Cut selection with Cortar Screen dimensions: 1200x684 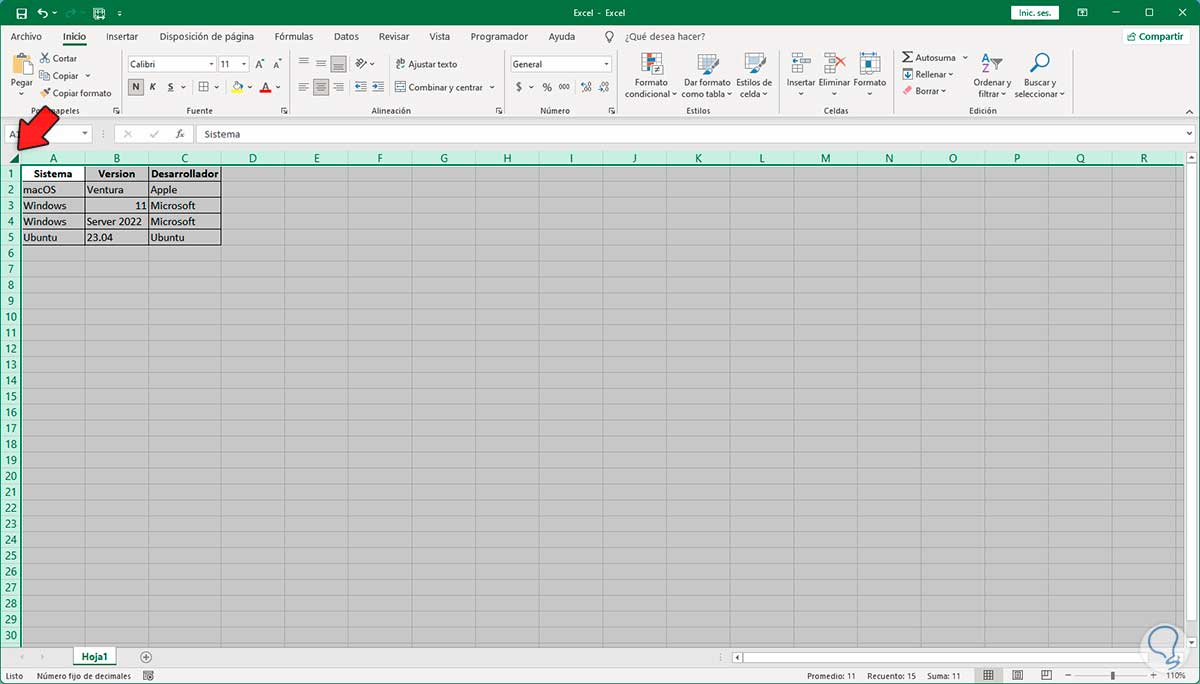pos(58,59)
